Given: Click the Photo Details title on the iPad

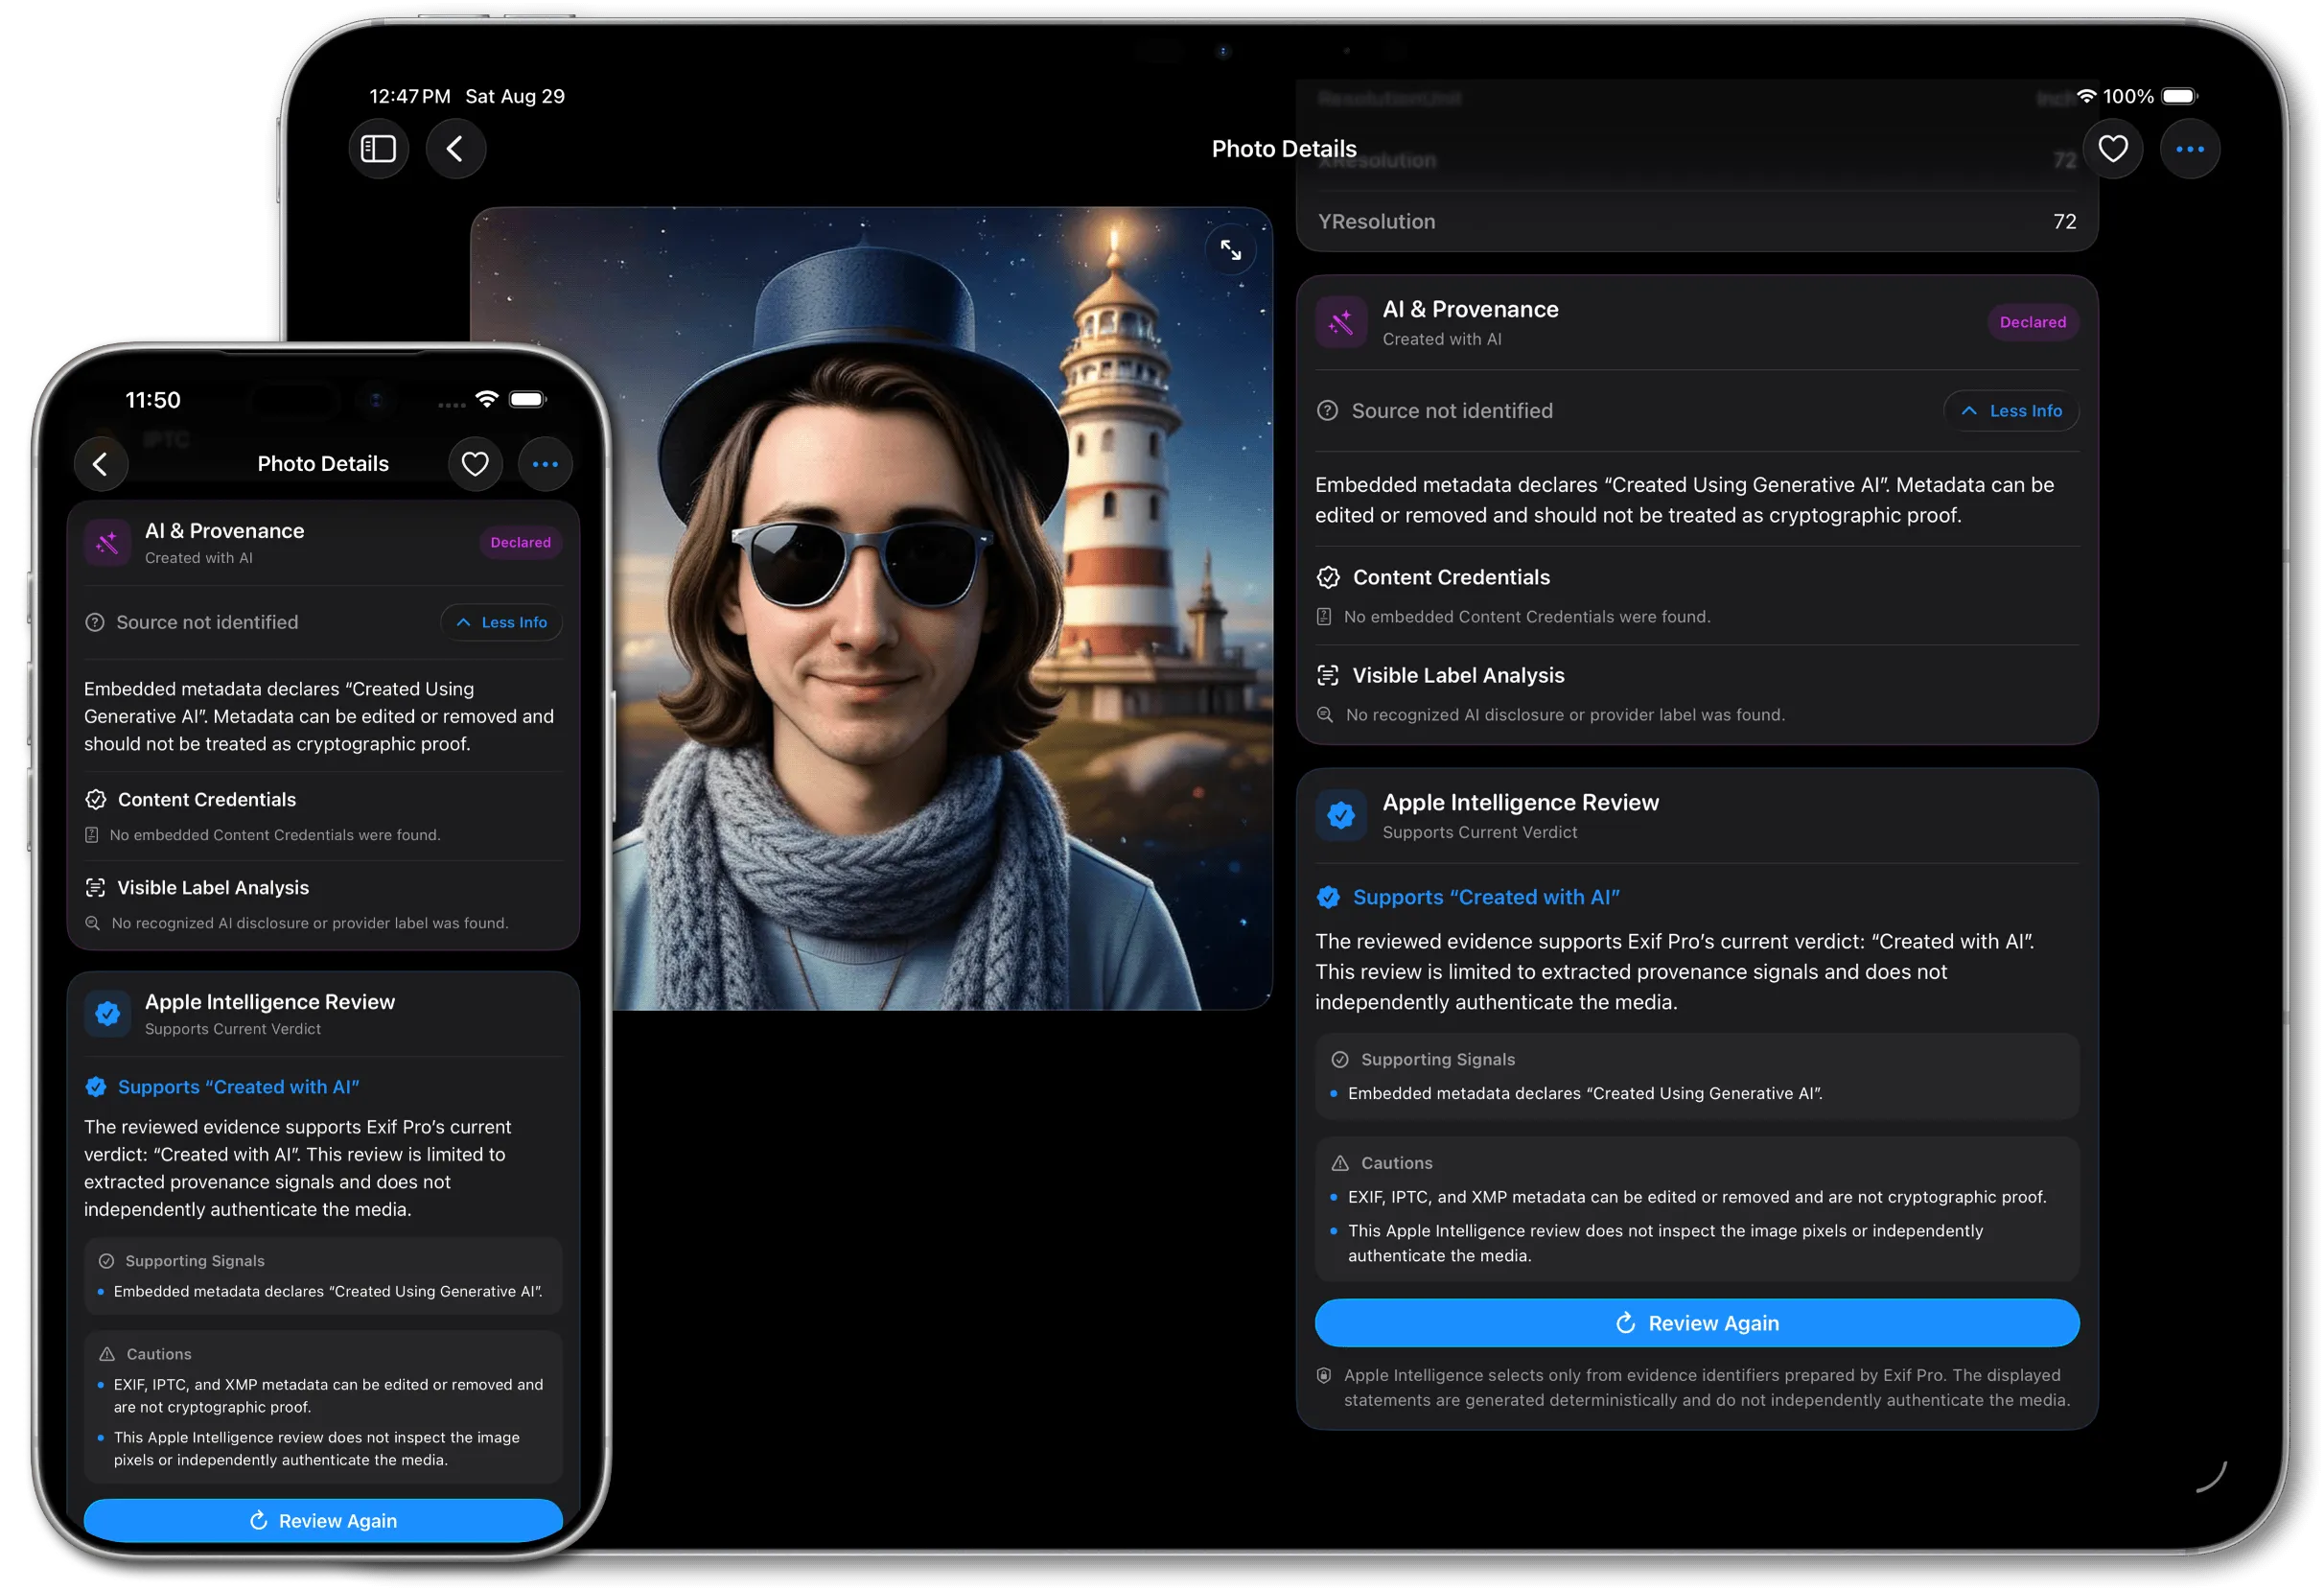Looking at the screenshot, I should [x=1284, y=149].
